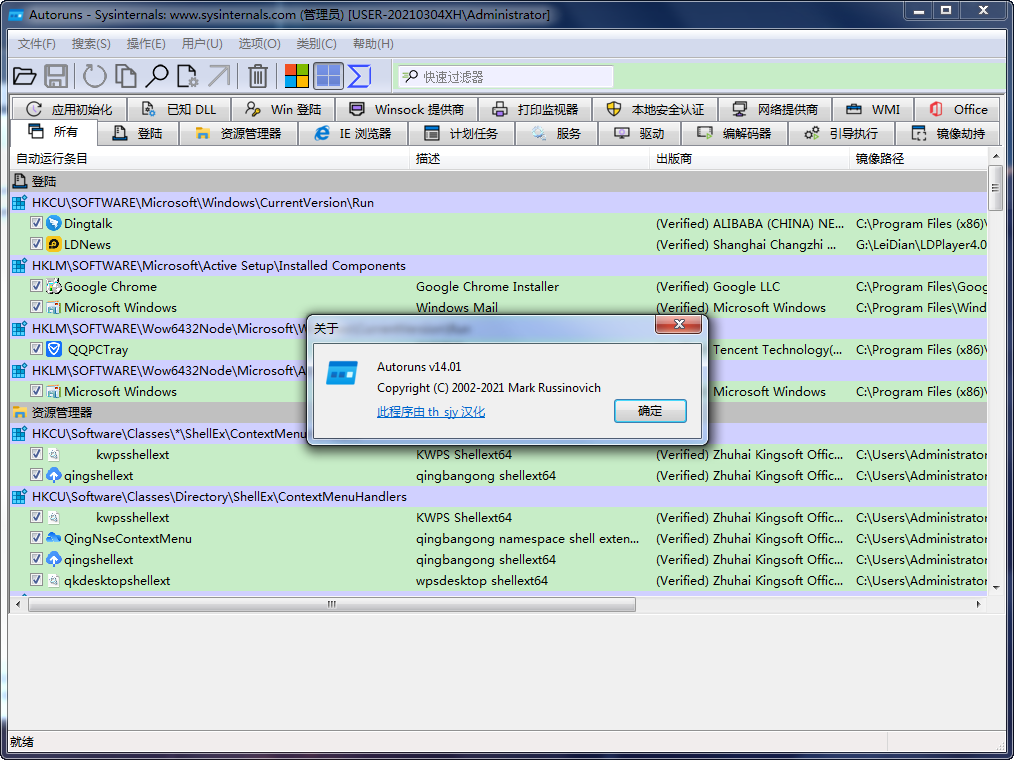Viewport: 1014px width, 760px height.
Task: Open the 此程序由 th_sjy 汉化 link
Action: click(x=431, y=411)
